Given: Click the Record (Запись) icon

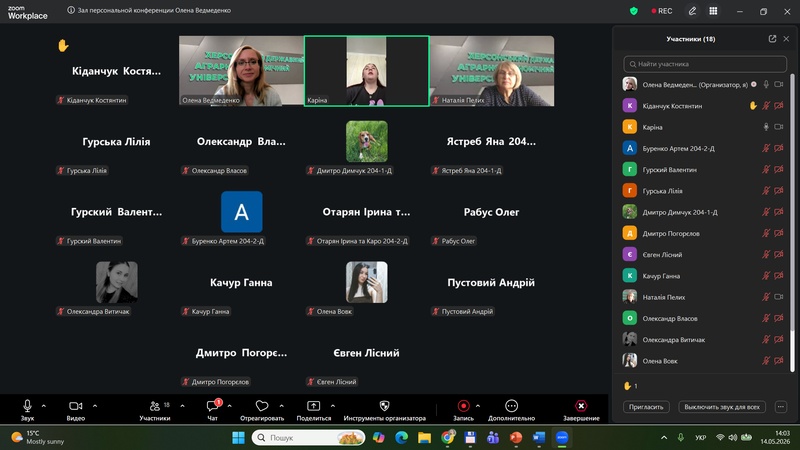Looking at the screenshot, I should [463, 406].
